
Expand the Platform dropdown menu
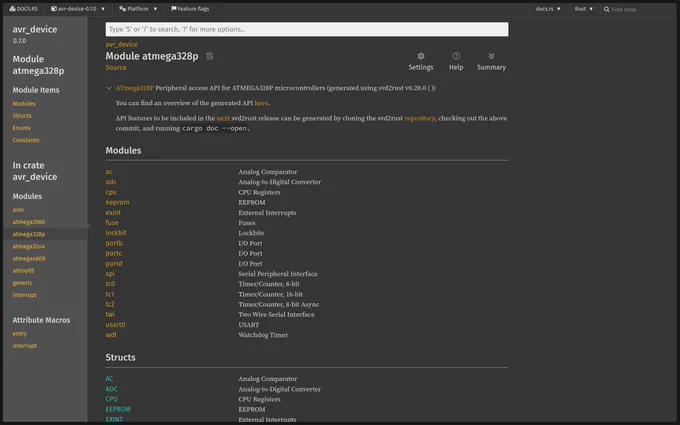pos(138,9)
